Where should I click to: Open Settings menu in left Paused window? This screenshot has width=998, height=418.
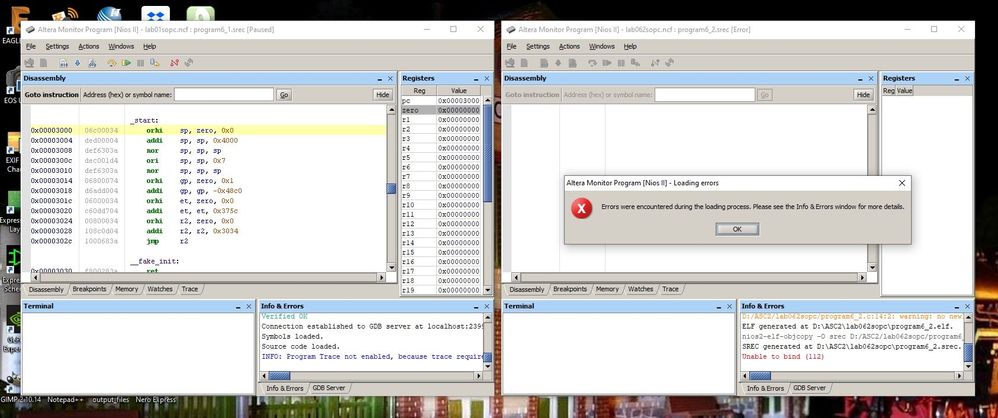coord(57,46)
